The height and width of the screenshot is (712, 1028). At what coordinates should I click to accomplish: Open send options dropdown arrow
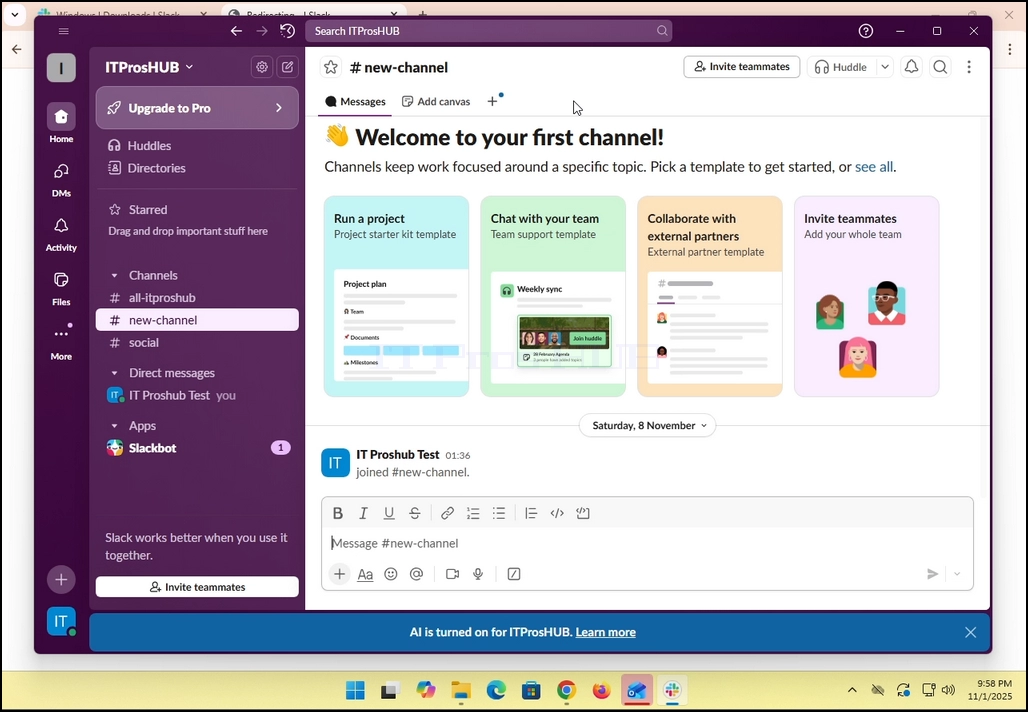click(x=957, y=574)
